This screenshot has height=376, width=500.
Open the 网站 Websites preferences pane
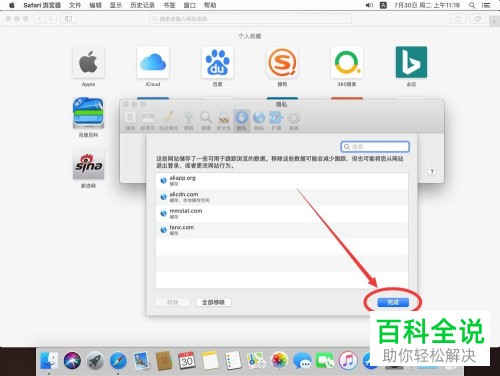[259, 121]
